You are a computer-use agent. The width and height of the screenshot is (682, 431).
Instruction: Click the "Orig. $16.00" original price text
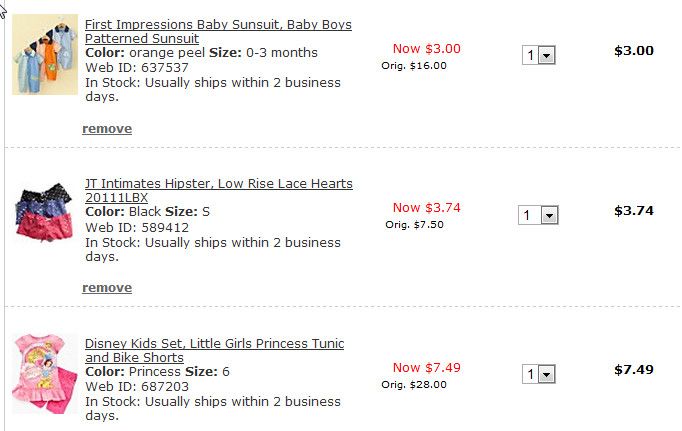414,66
